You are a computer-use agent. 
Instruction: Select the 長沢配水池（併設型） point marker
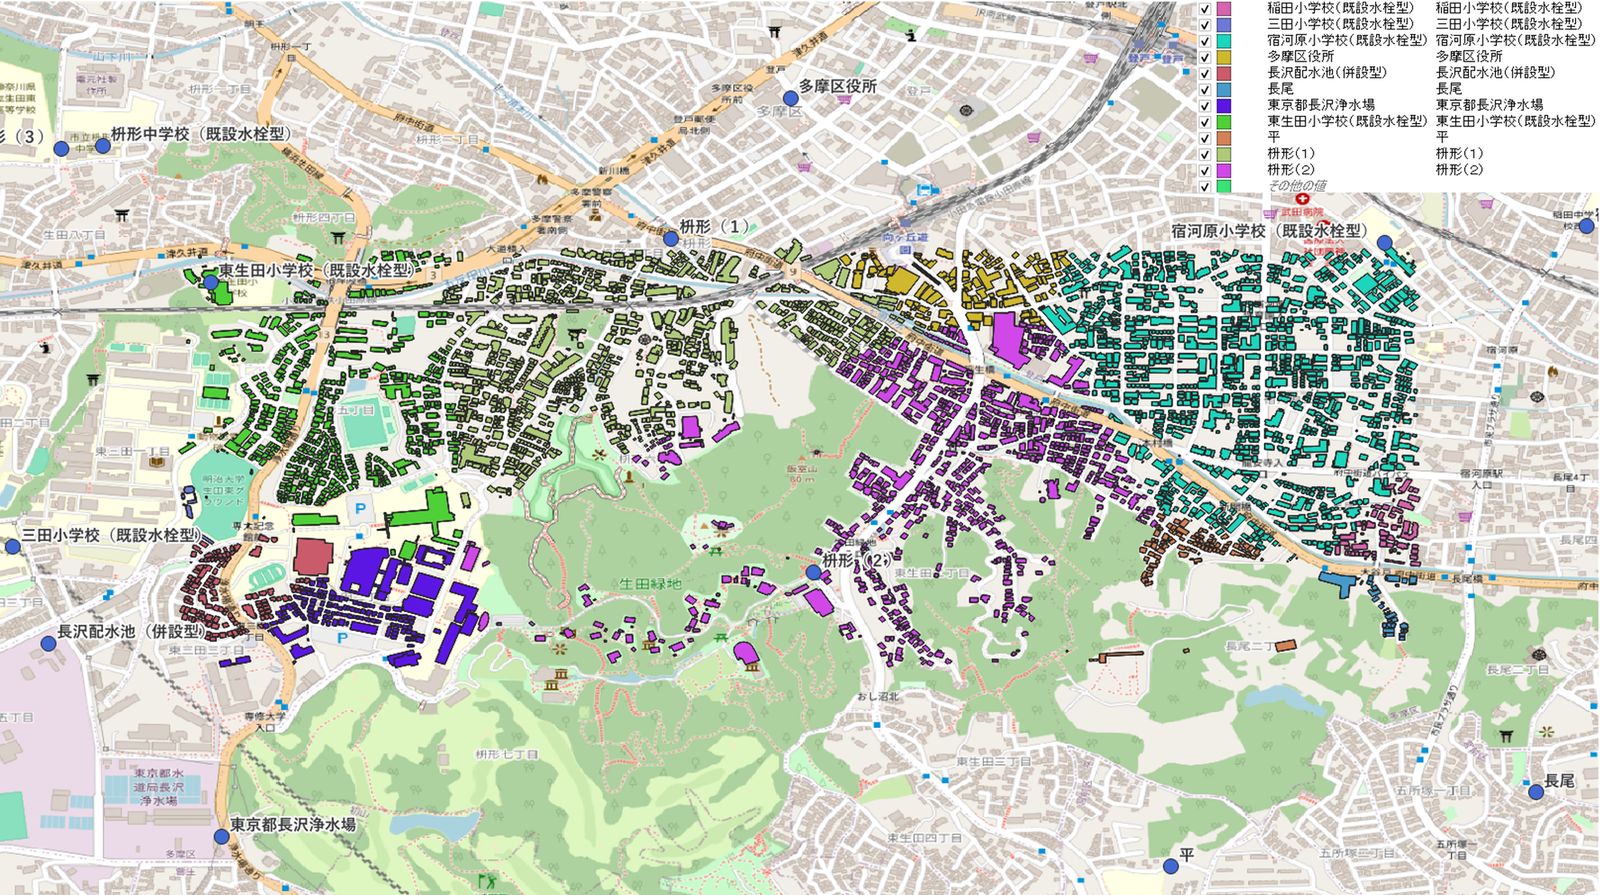48,643
